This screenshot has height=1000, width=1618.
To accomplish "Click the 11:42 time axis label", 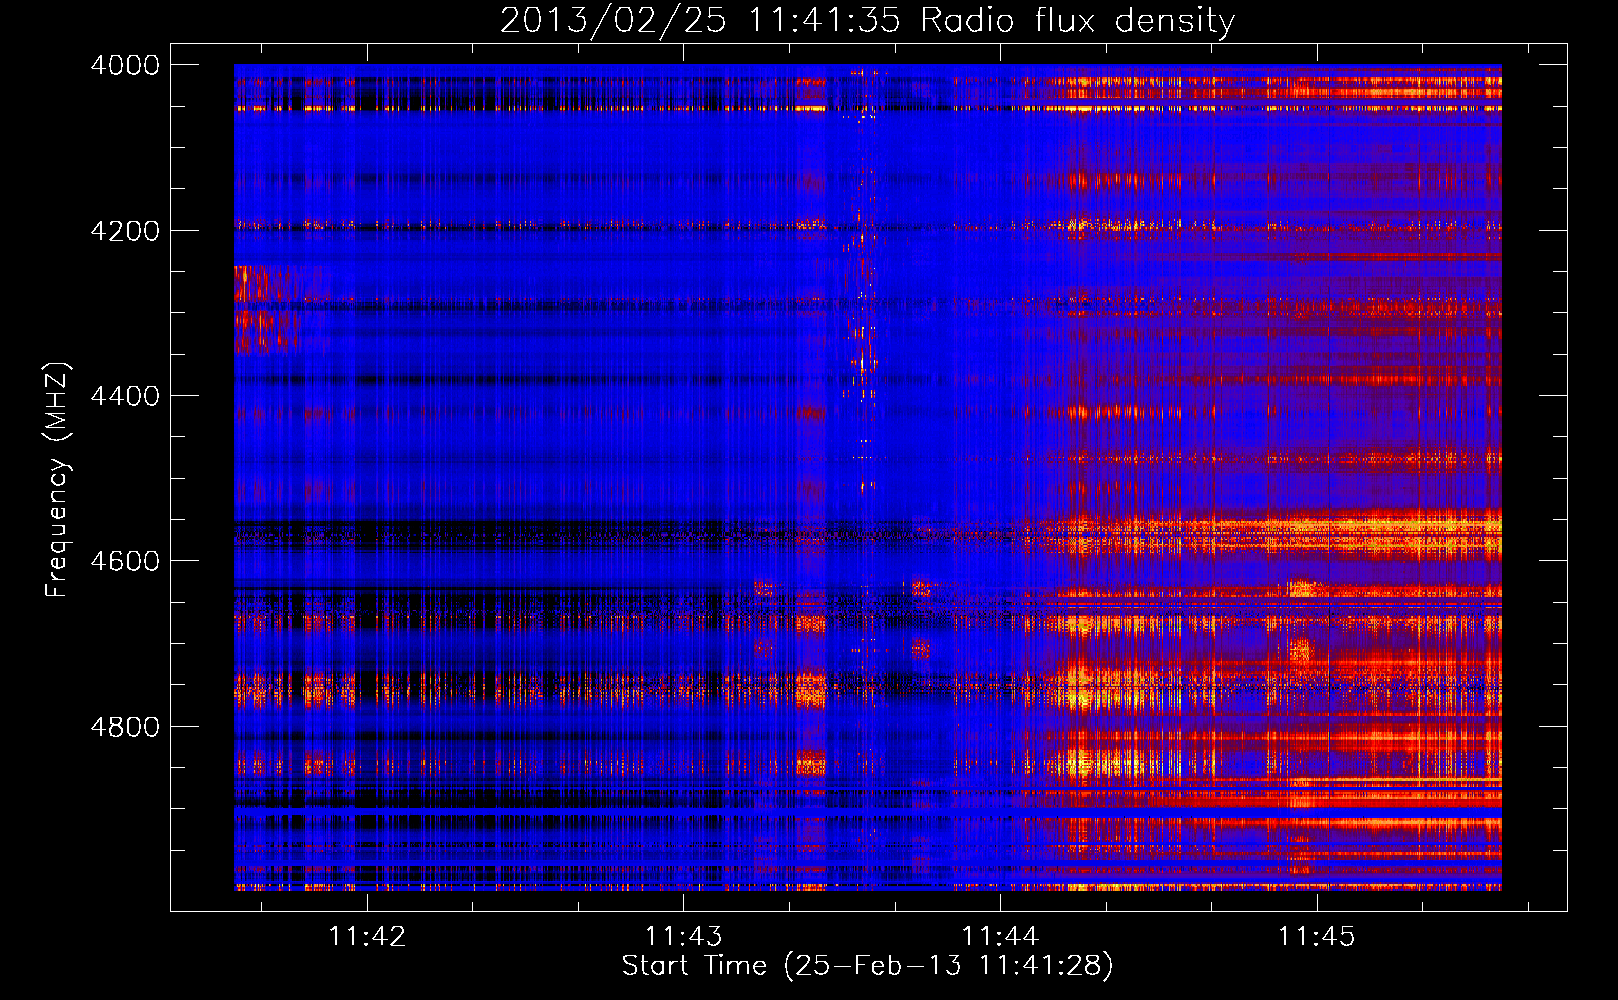I will pyautogui.click(x=367, y=936).
